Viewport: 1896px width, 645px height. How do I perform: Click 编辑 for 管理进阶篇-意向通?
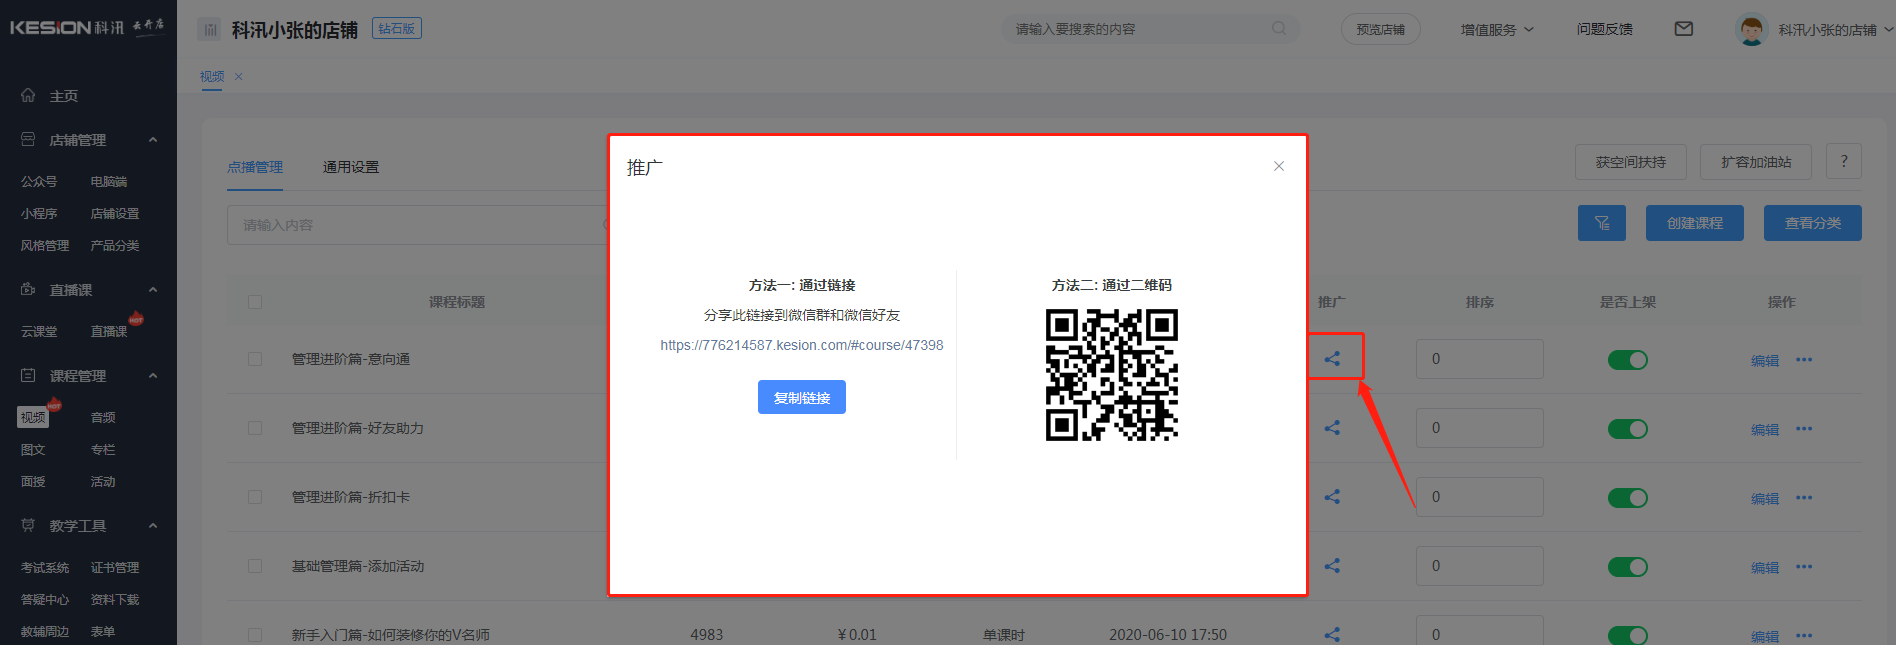1765,361
